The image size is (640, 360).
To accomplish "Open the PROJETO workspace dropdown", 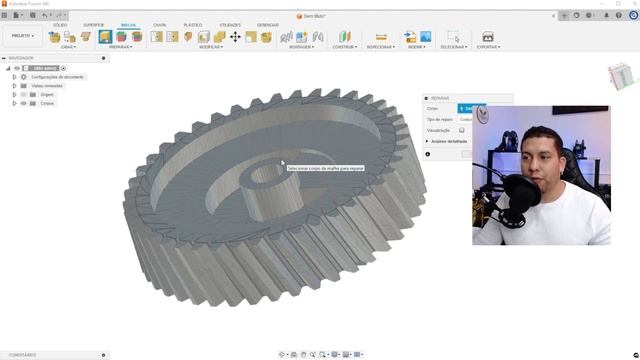I will (22, 36).
